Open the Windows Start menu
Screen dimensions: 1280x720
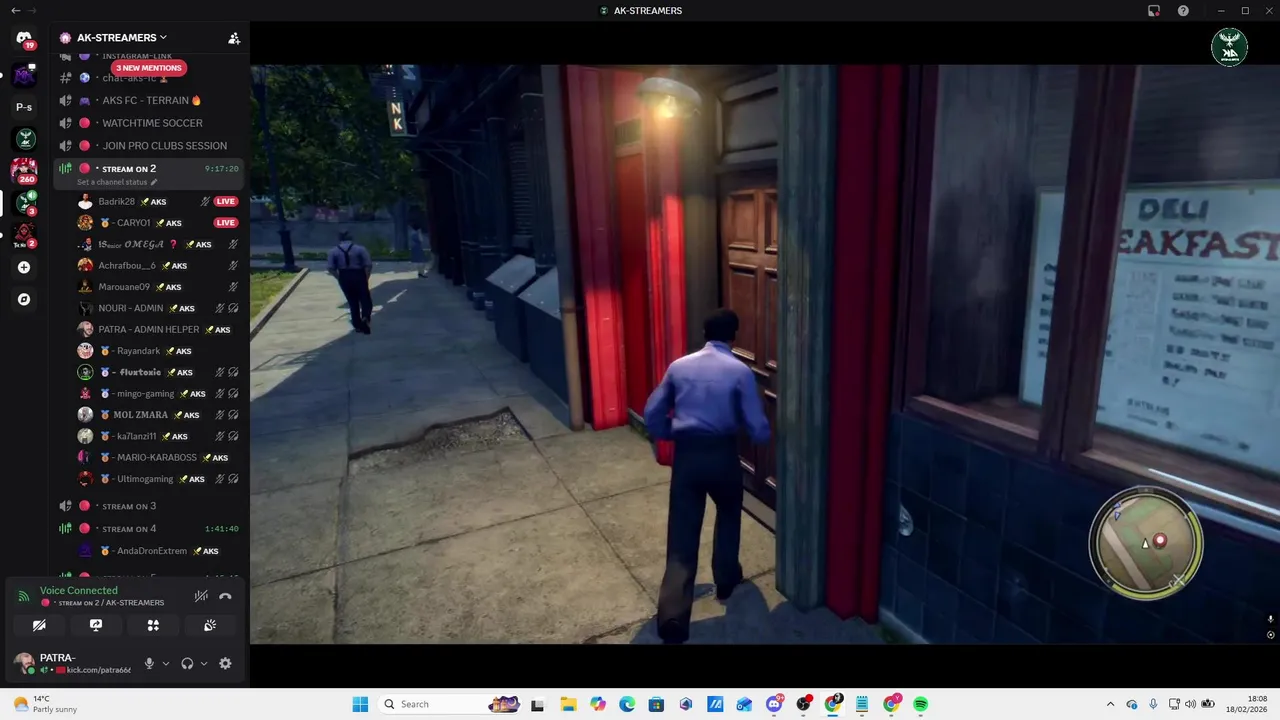click(360, 704)
